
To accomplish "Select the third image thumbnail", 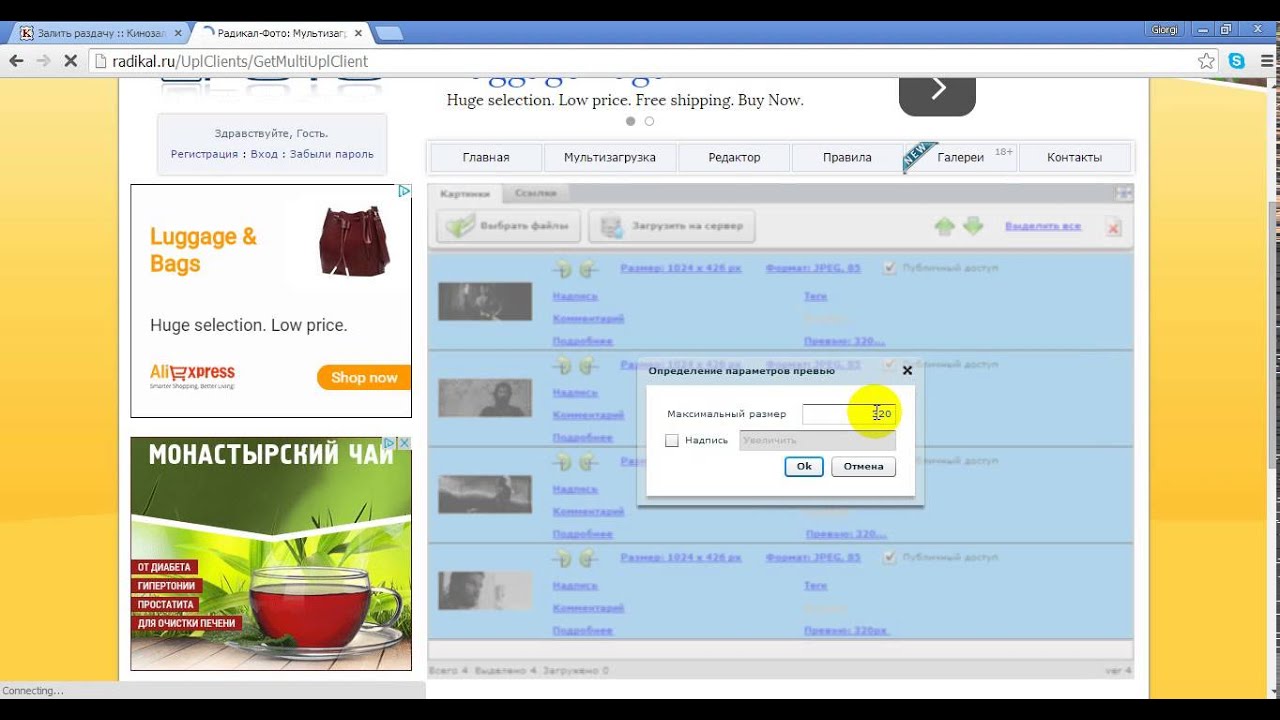I will tap(485, 494).
